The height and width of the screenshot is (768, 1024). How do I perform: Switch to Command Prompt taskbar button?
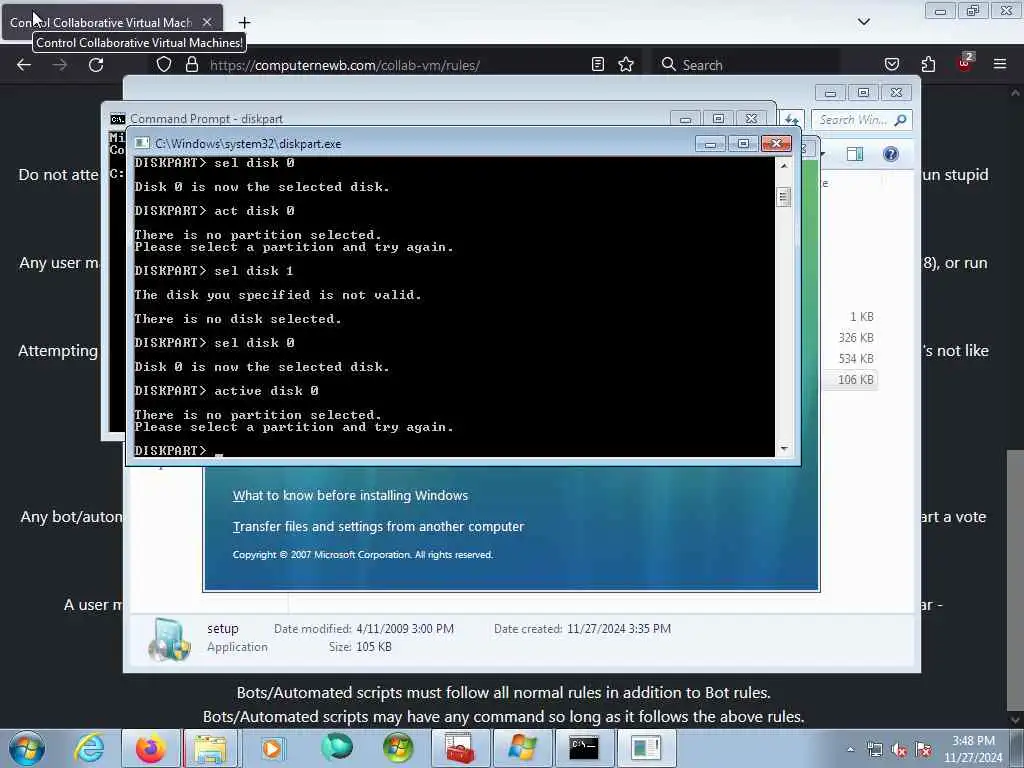pos(584,748)
